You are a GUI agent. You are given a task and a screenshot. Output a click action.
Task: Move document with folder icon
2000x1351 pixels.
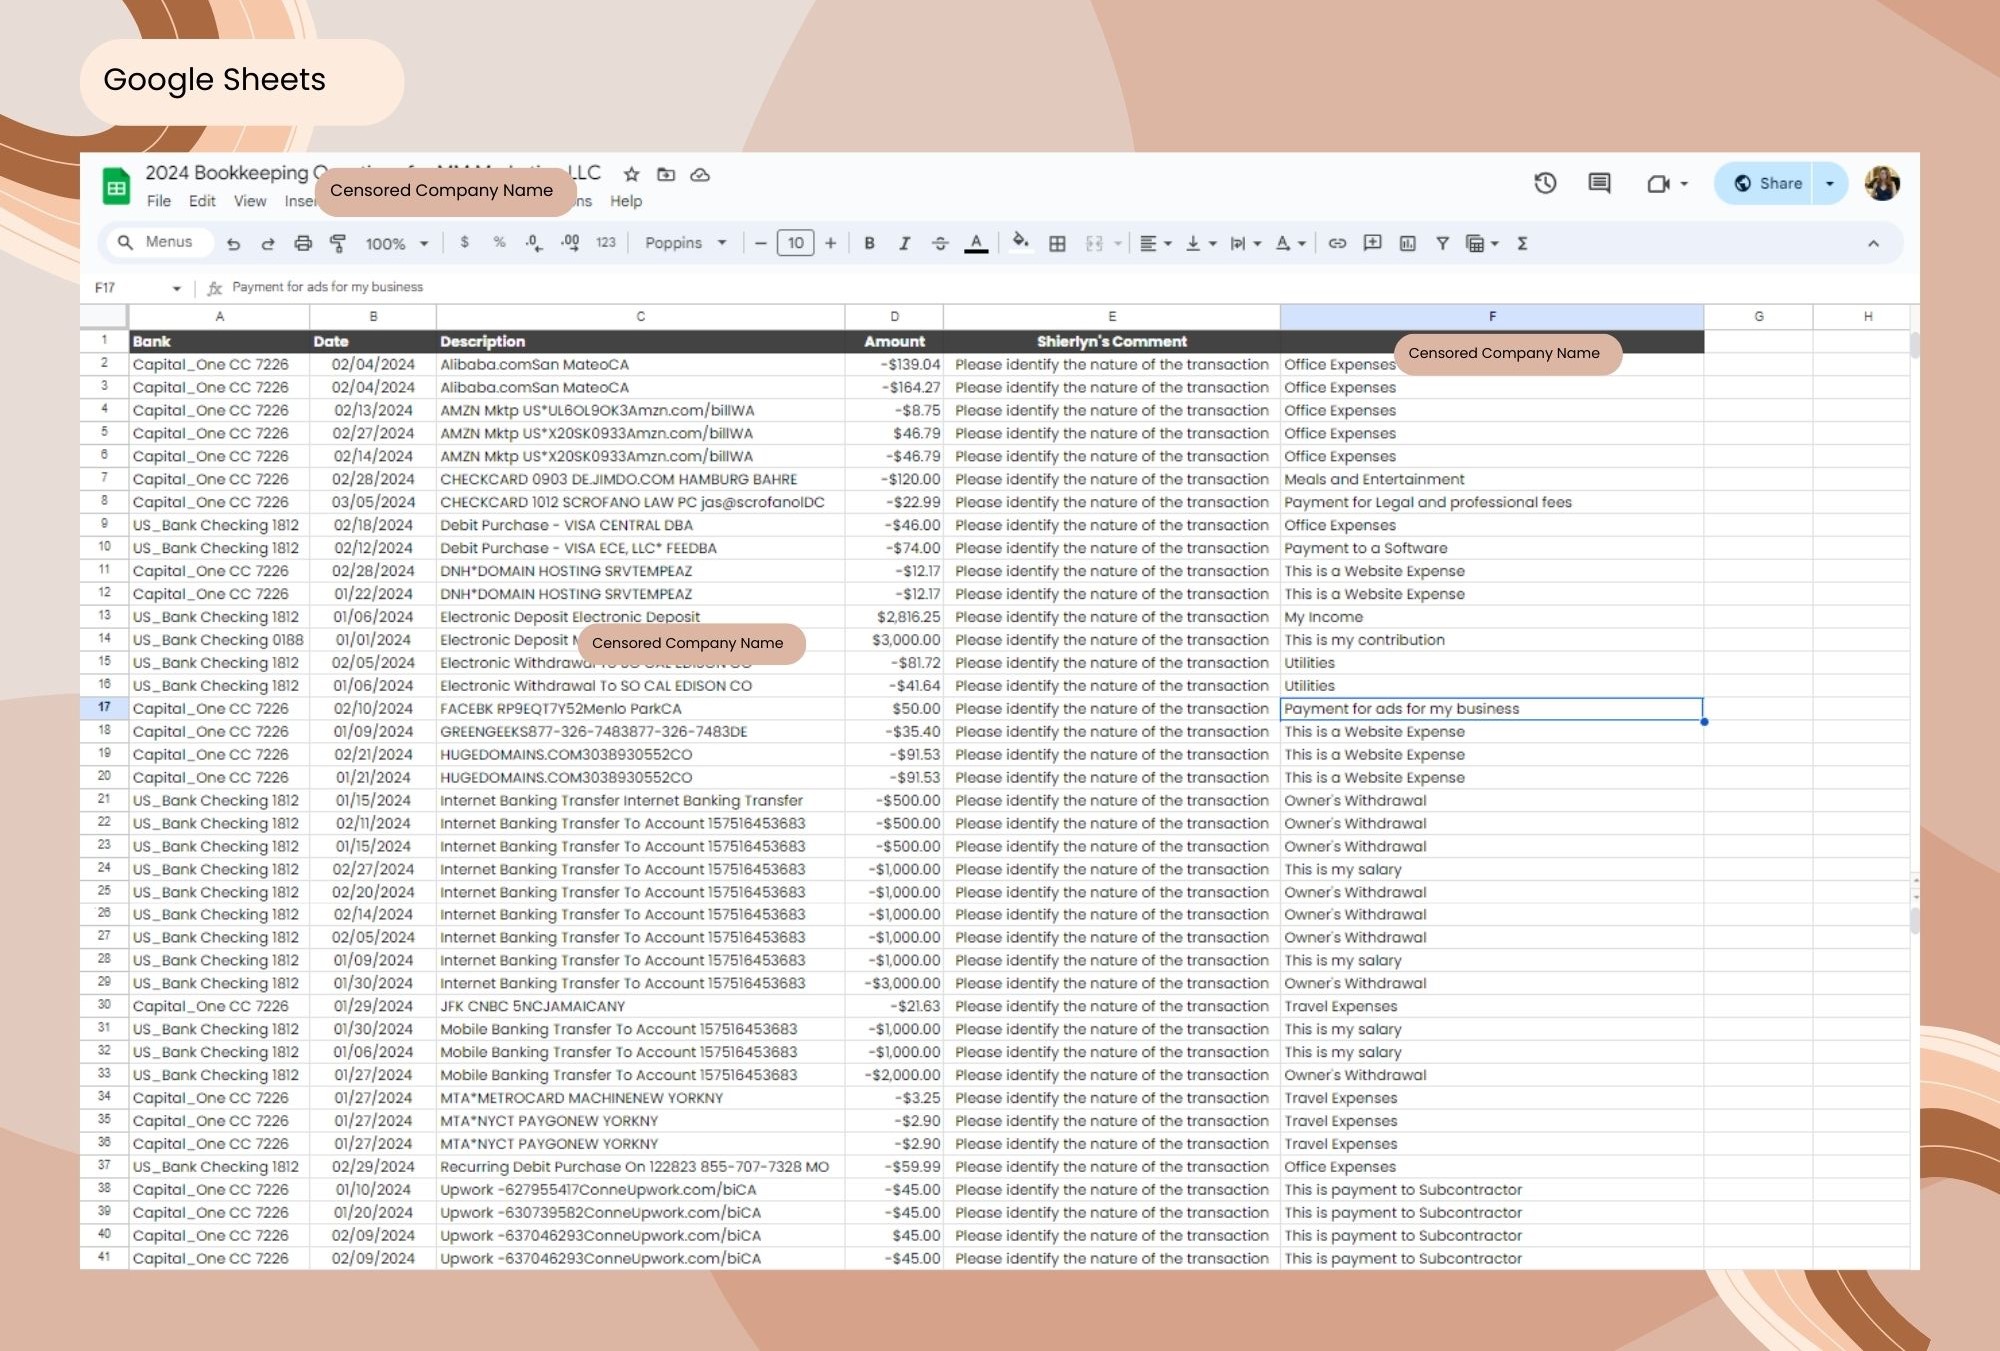point(666,175)
